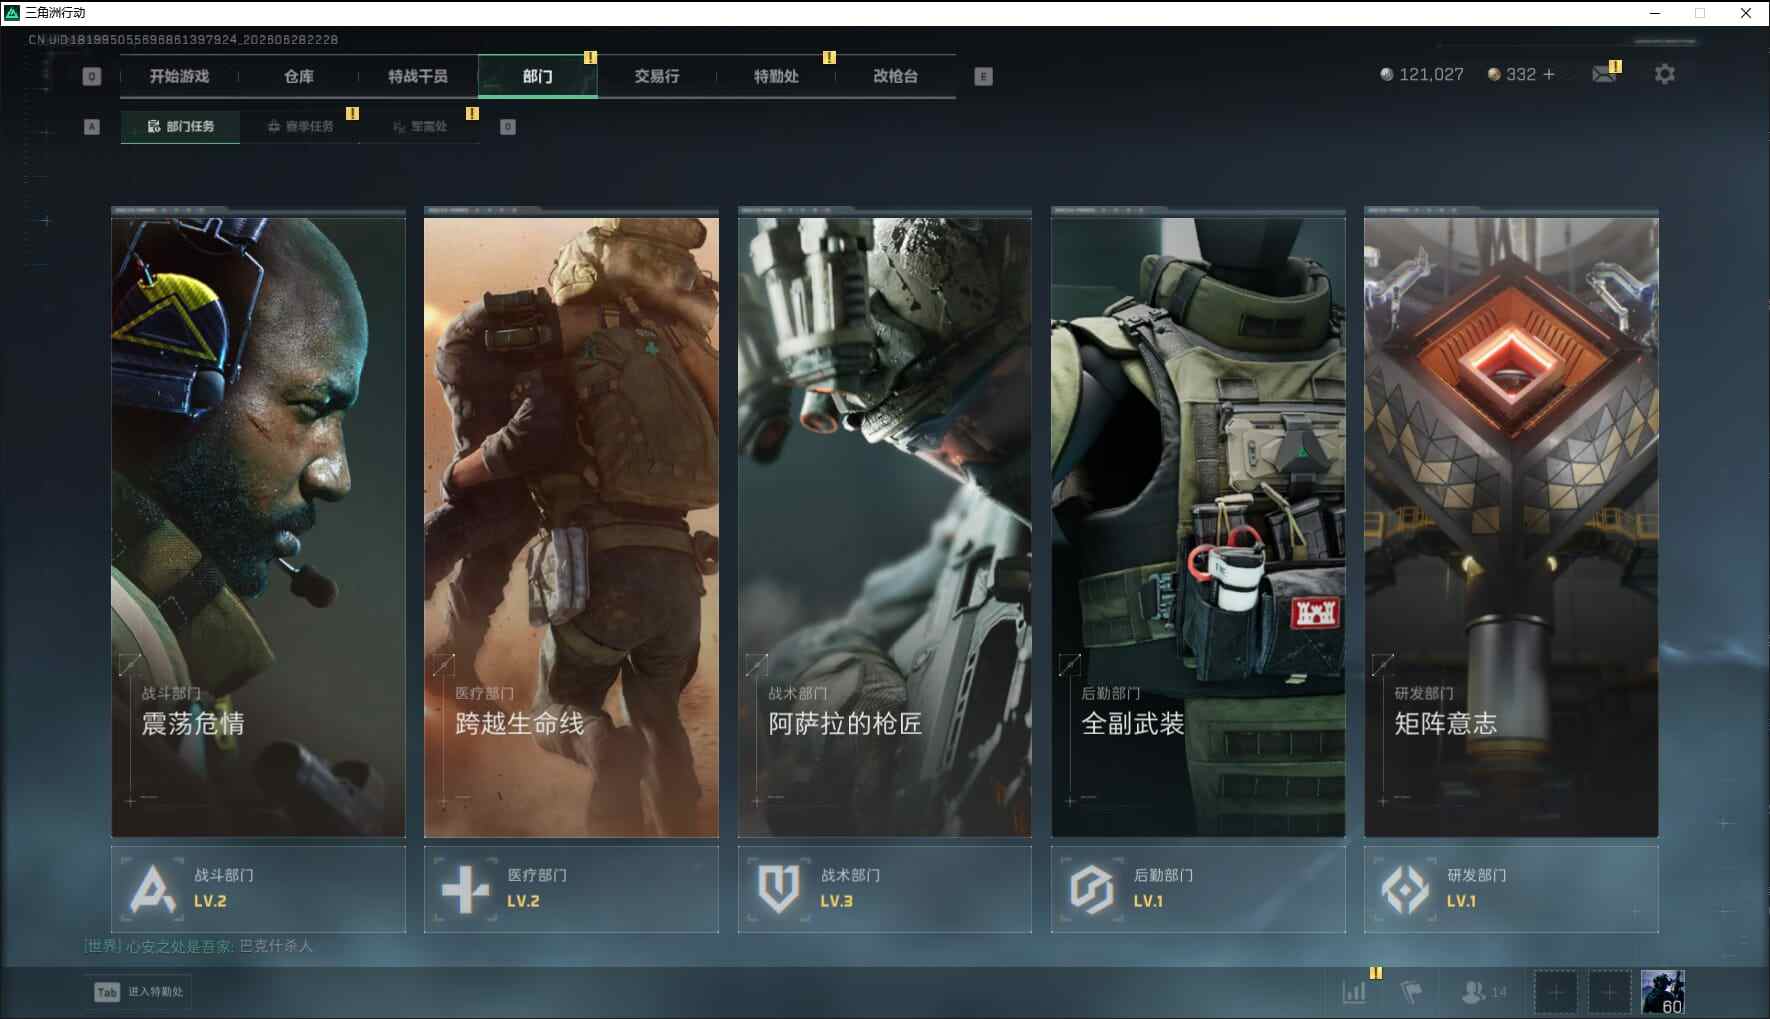
Task: Invite teammate using second empty plus slot
Action: pyautogui.click(x=1609, y=992)
